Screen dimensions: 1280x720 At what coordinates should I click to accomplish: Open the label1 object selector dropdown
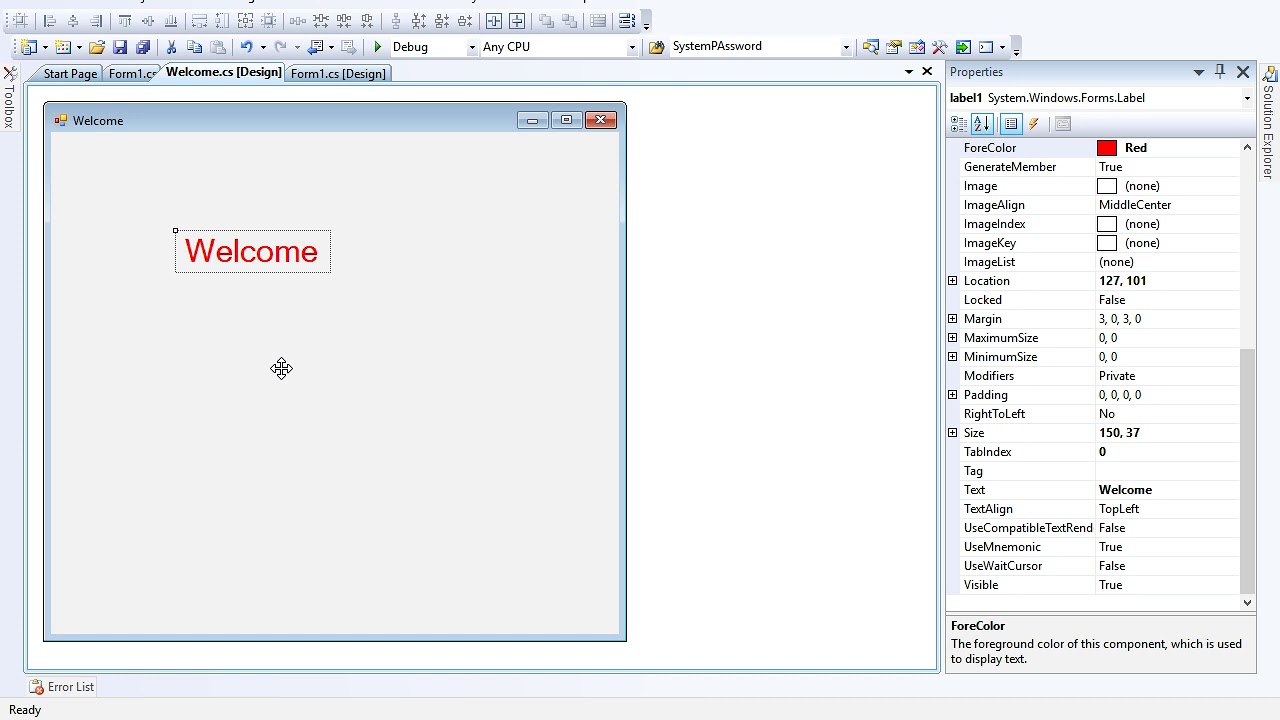pyautogui.click(x=1247, y=98)
